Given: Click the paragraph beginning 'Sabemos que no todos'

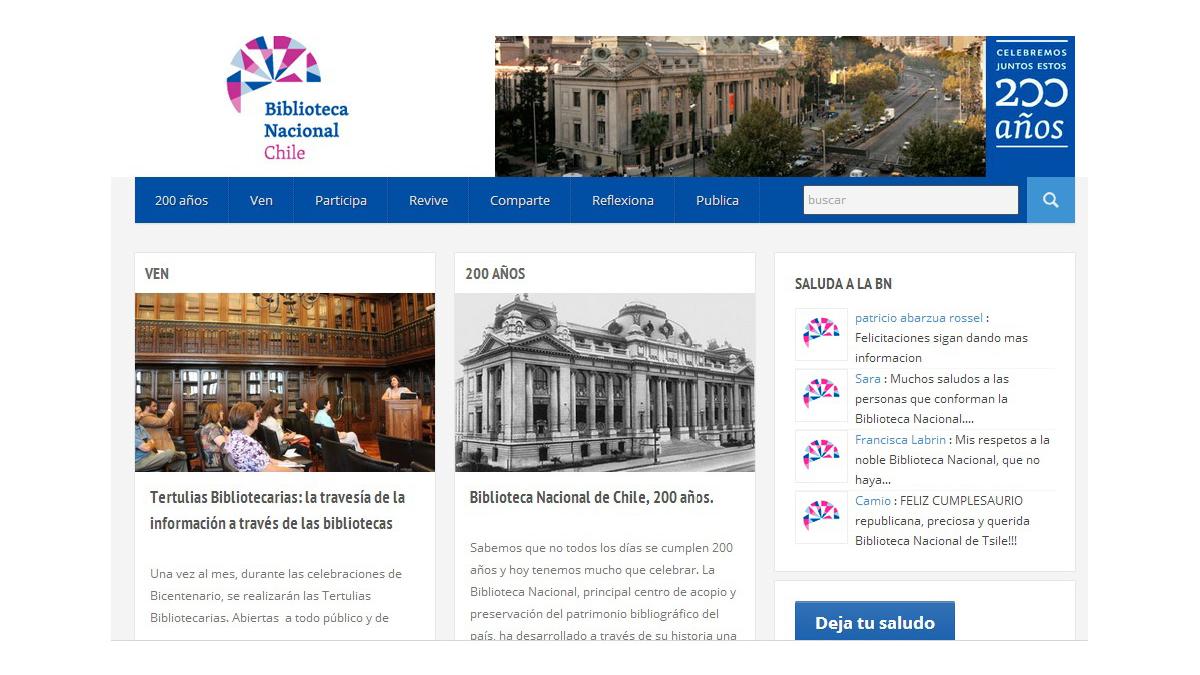Looking at the screenshot, I should 603,592.
